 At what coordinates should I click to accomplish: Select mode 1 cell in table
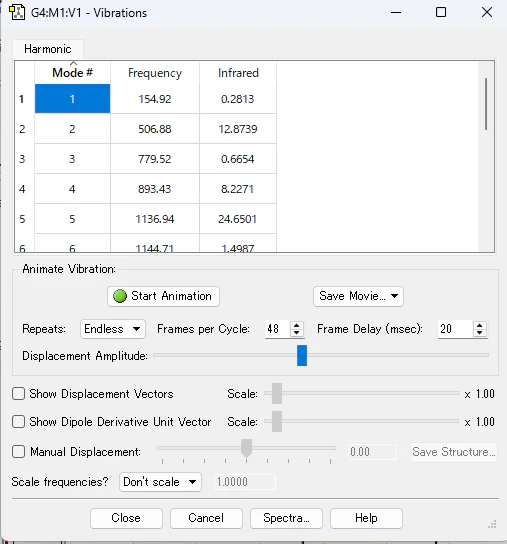click(x=73, y=99)
